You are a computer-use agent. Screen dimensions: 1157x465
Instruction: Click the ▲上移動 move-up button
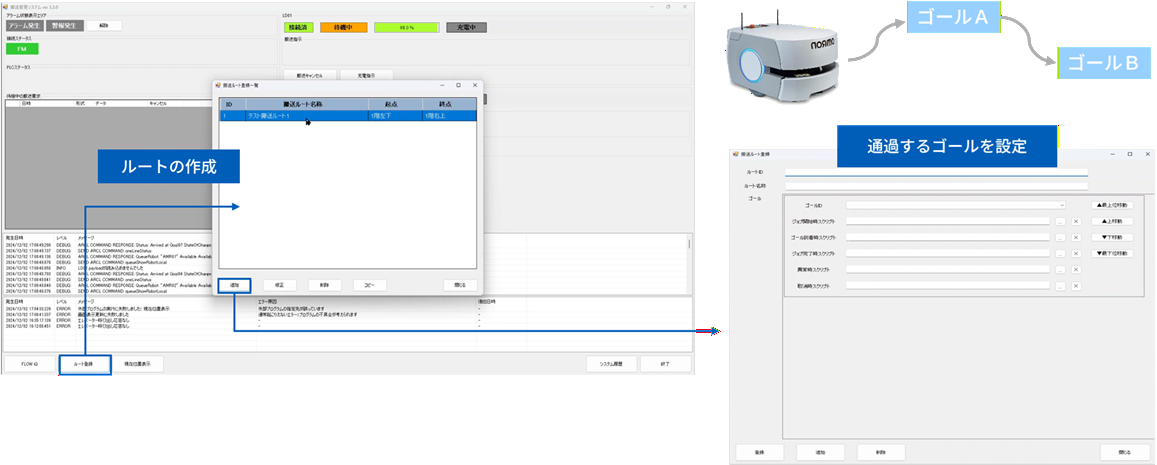click(x=1112, y=221)
